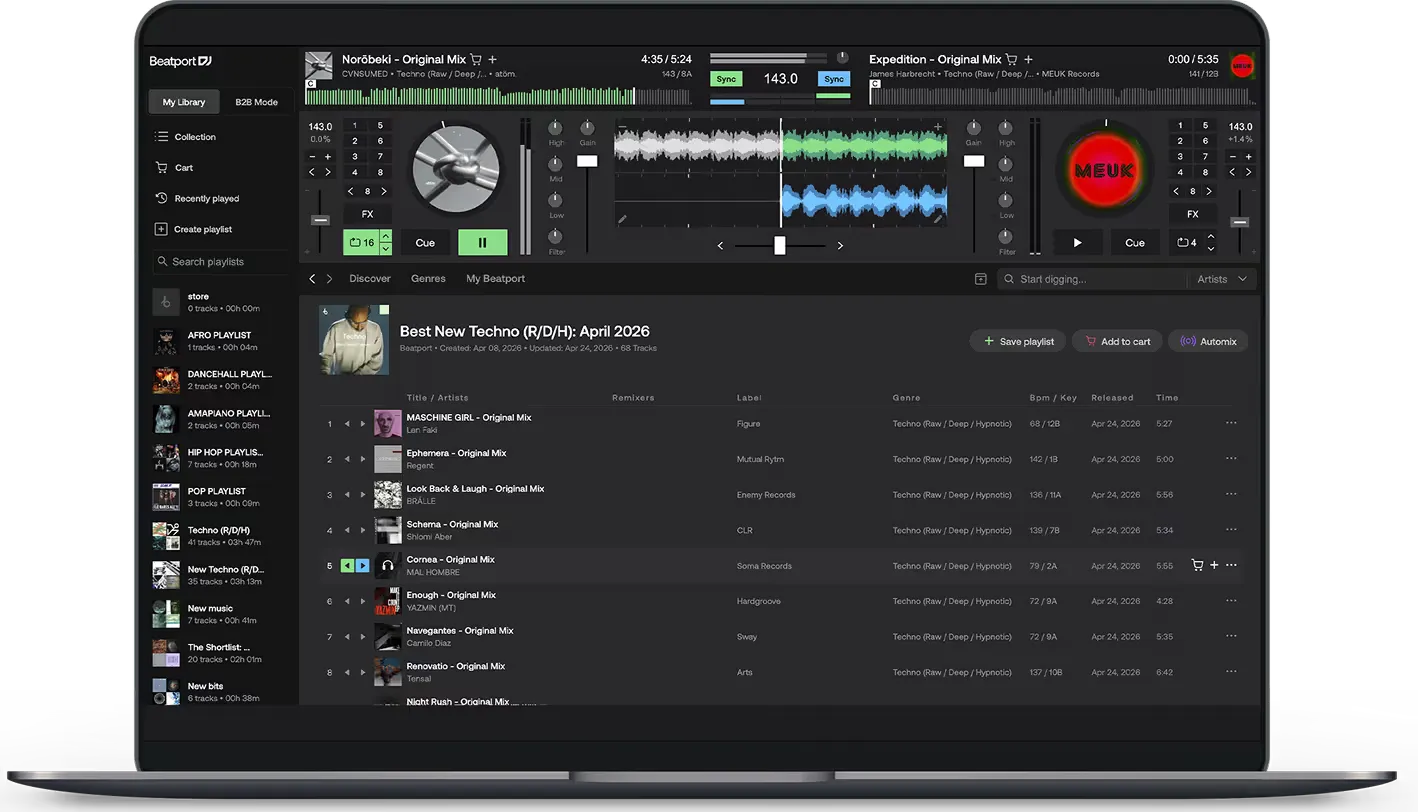Click left deck beat-jump right chevron next to 8
The height and width of the screenshot is (812, 1418).
384,191
